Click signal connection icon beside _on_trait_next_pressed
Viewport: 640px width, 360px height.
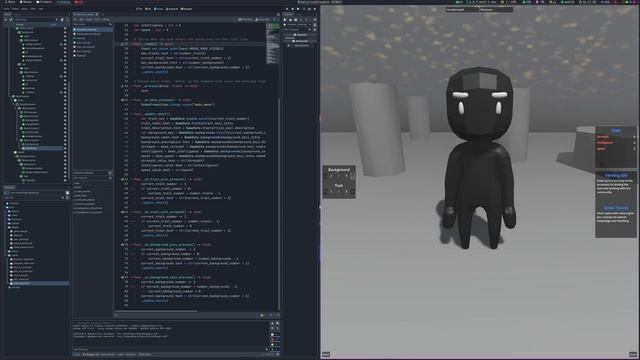point(122,212)
